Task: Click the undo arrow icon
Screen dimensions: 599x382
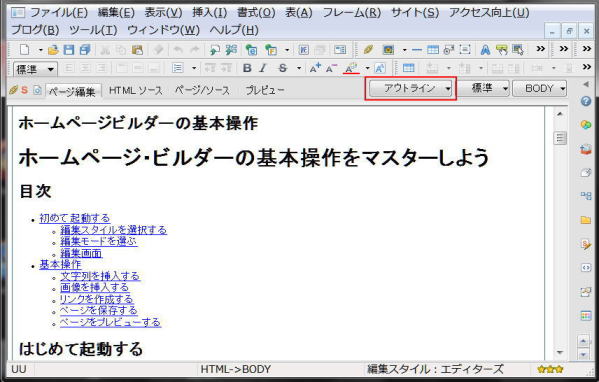Action: pos(178,50)
